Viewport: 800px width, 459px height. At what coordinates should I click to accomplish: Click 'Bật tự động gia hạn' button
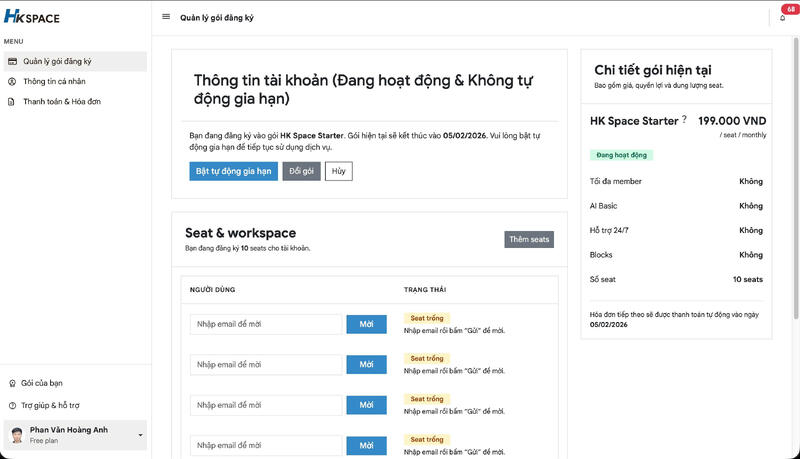(233, 171)
